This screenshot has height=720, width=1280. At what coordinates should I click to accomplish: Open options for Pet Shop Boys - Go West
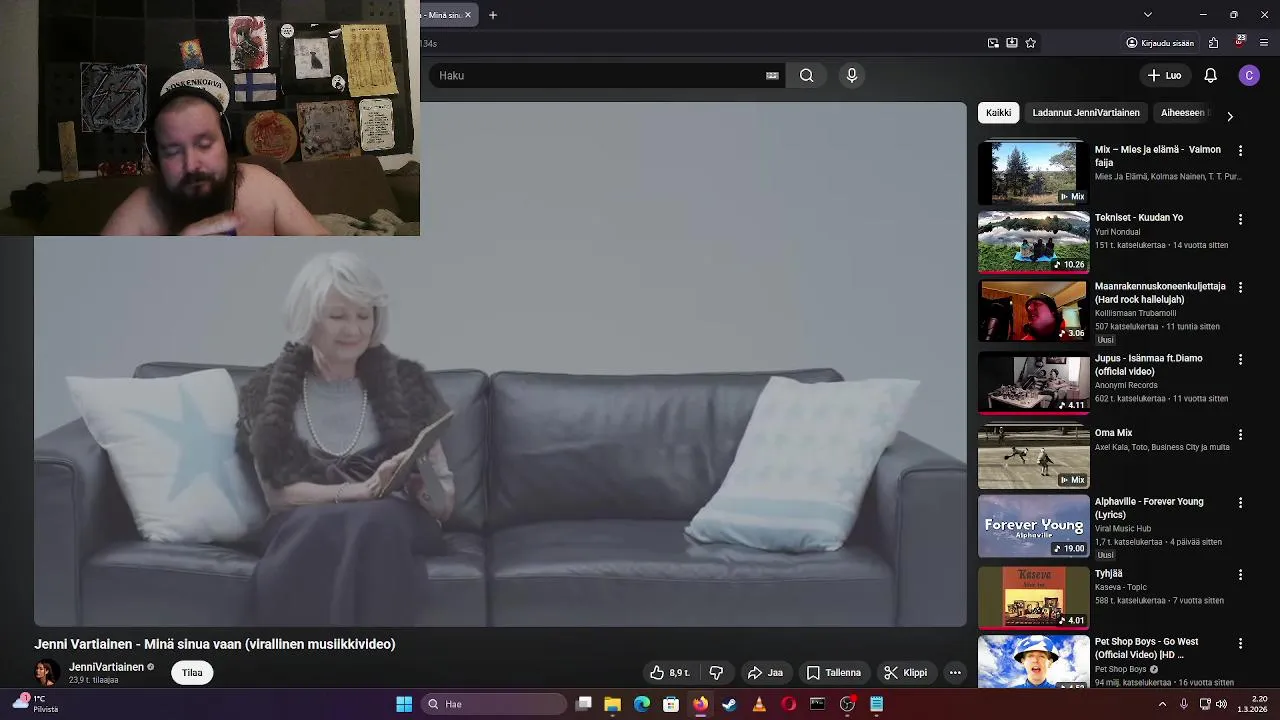tap(1241, 643)
